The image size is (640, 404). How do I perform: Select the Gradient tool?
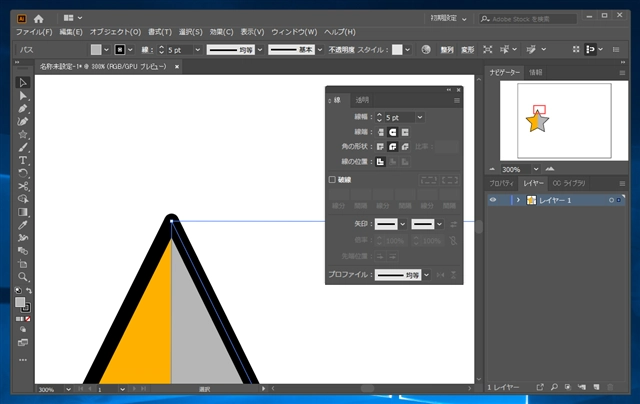point(23,212)
